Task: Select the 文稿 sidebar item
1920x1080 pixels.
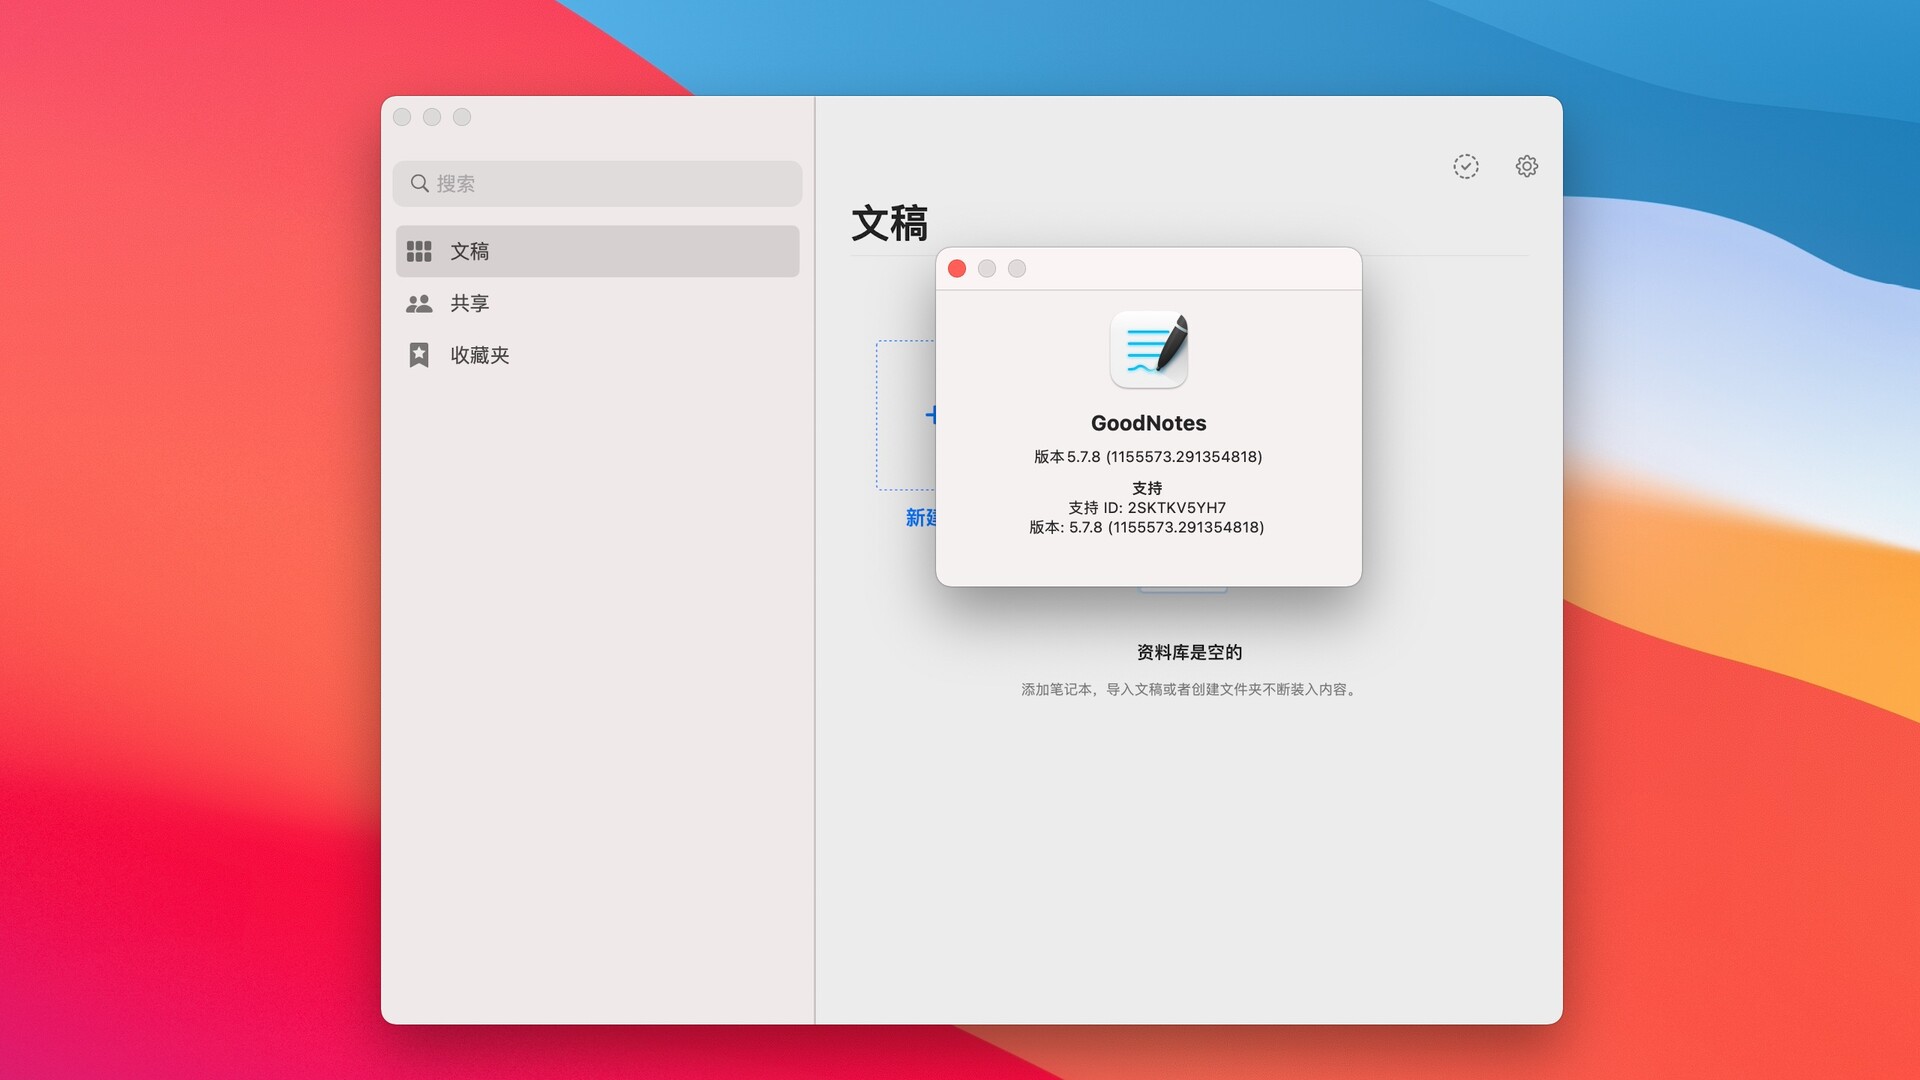Action: (597, 251)
